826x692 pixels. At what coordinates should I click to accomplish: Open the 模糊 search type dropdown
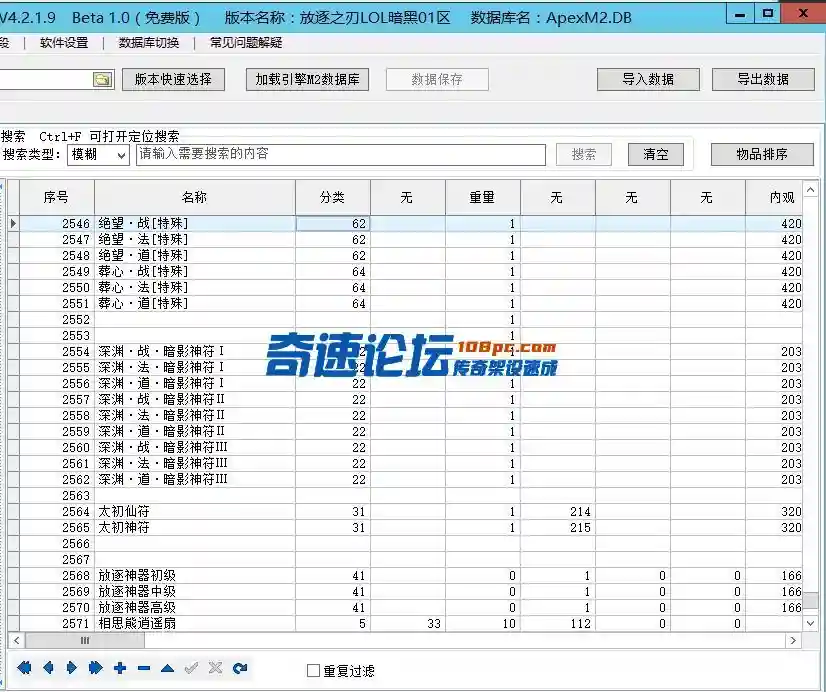click(x=98, y=155)
